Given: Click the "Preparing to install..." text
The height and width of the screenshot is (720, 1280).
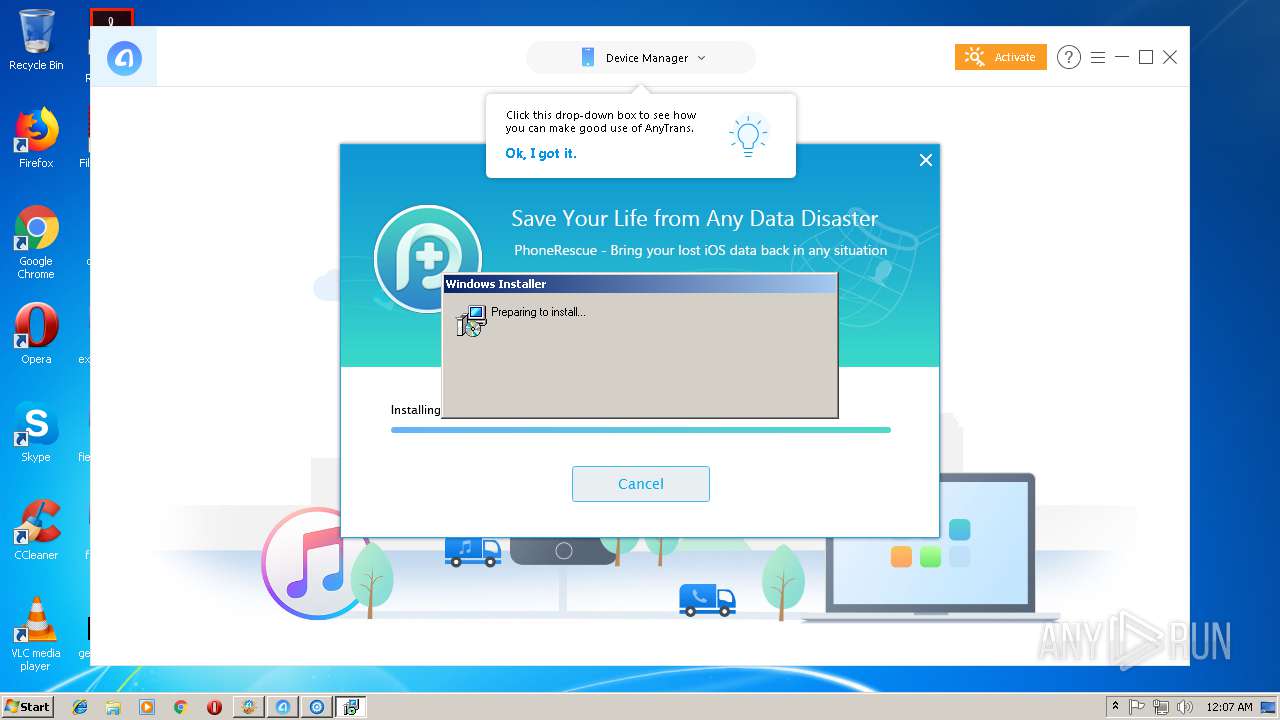Looking at the screenshot, I should click(538, 312).
